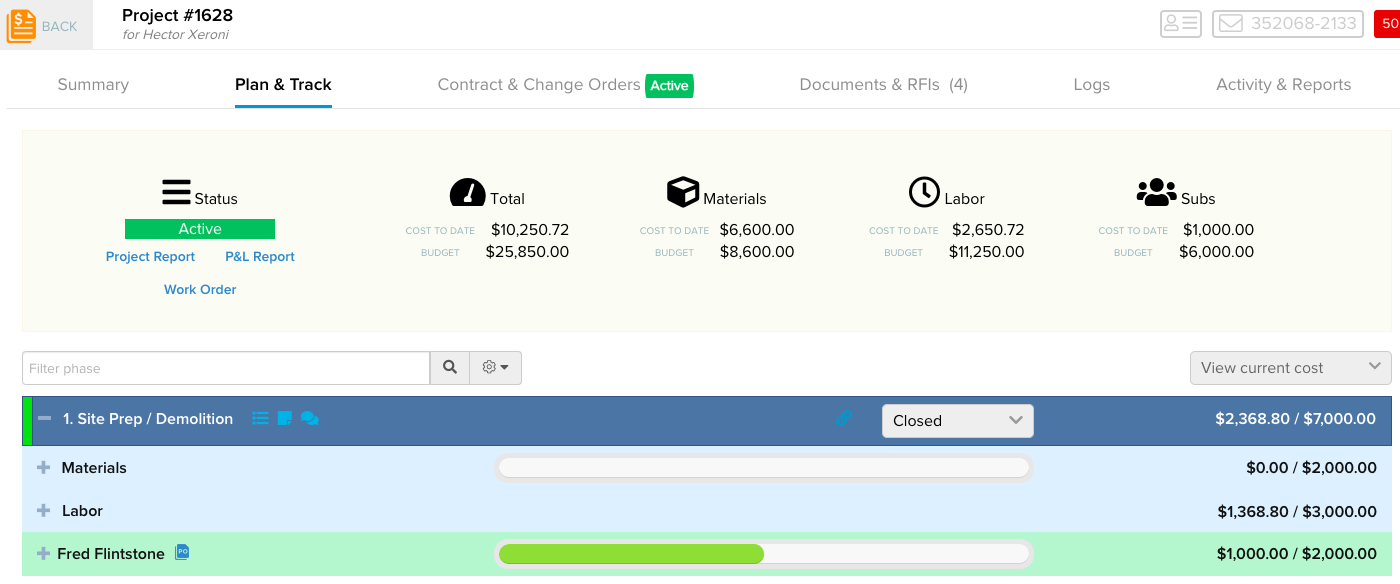Click the pencil edit icon on Site Prep phase

(843, 419)
